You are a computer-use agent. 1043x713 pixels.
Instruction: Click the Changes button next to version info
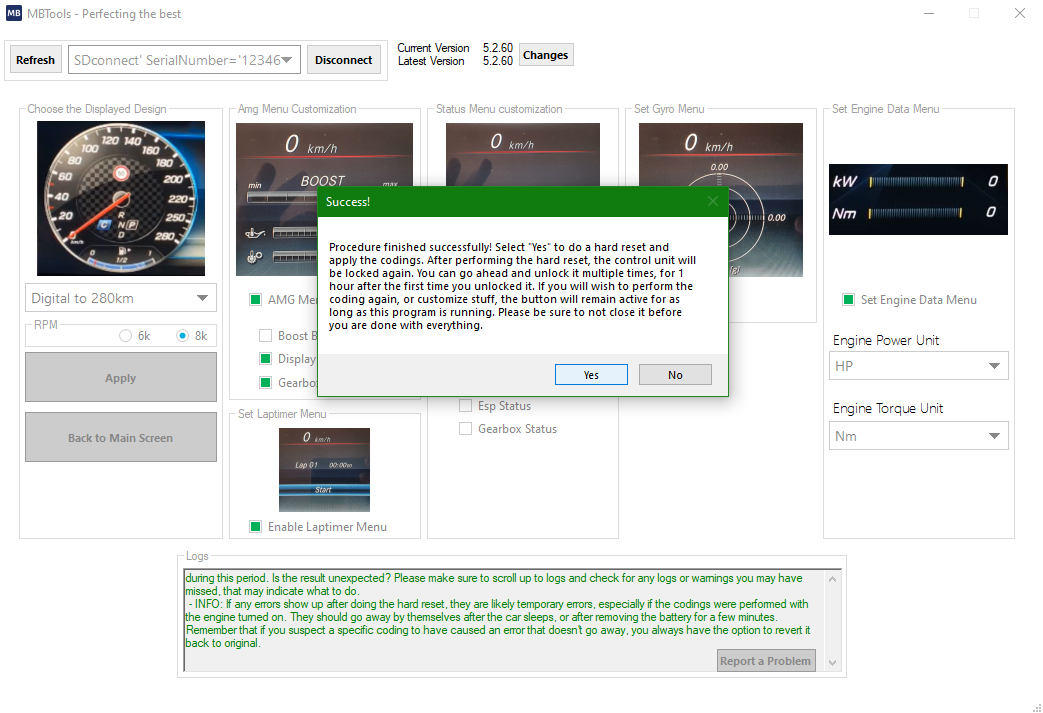(x=545, y=54)
